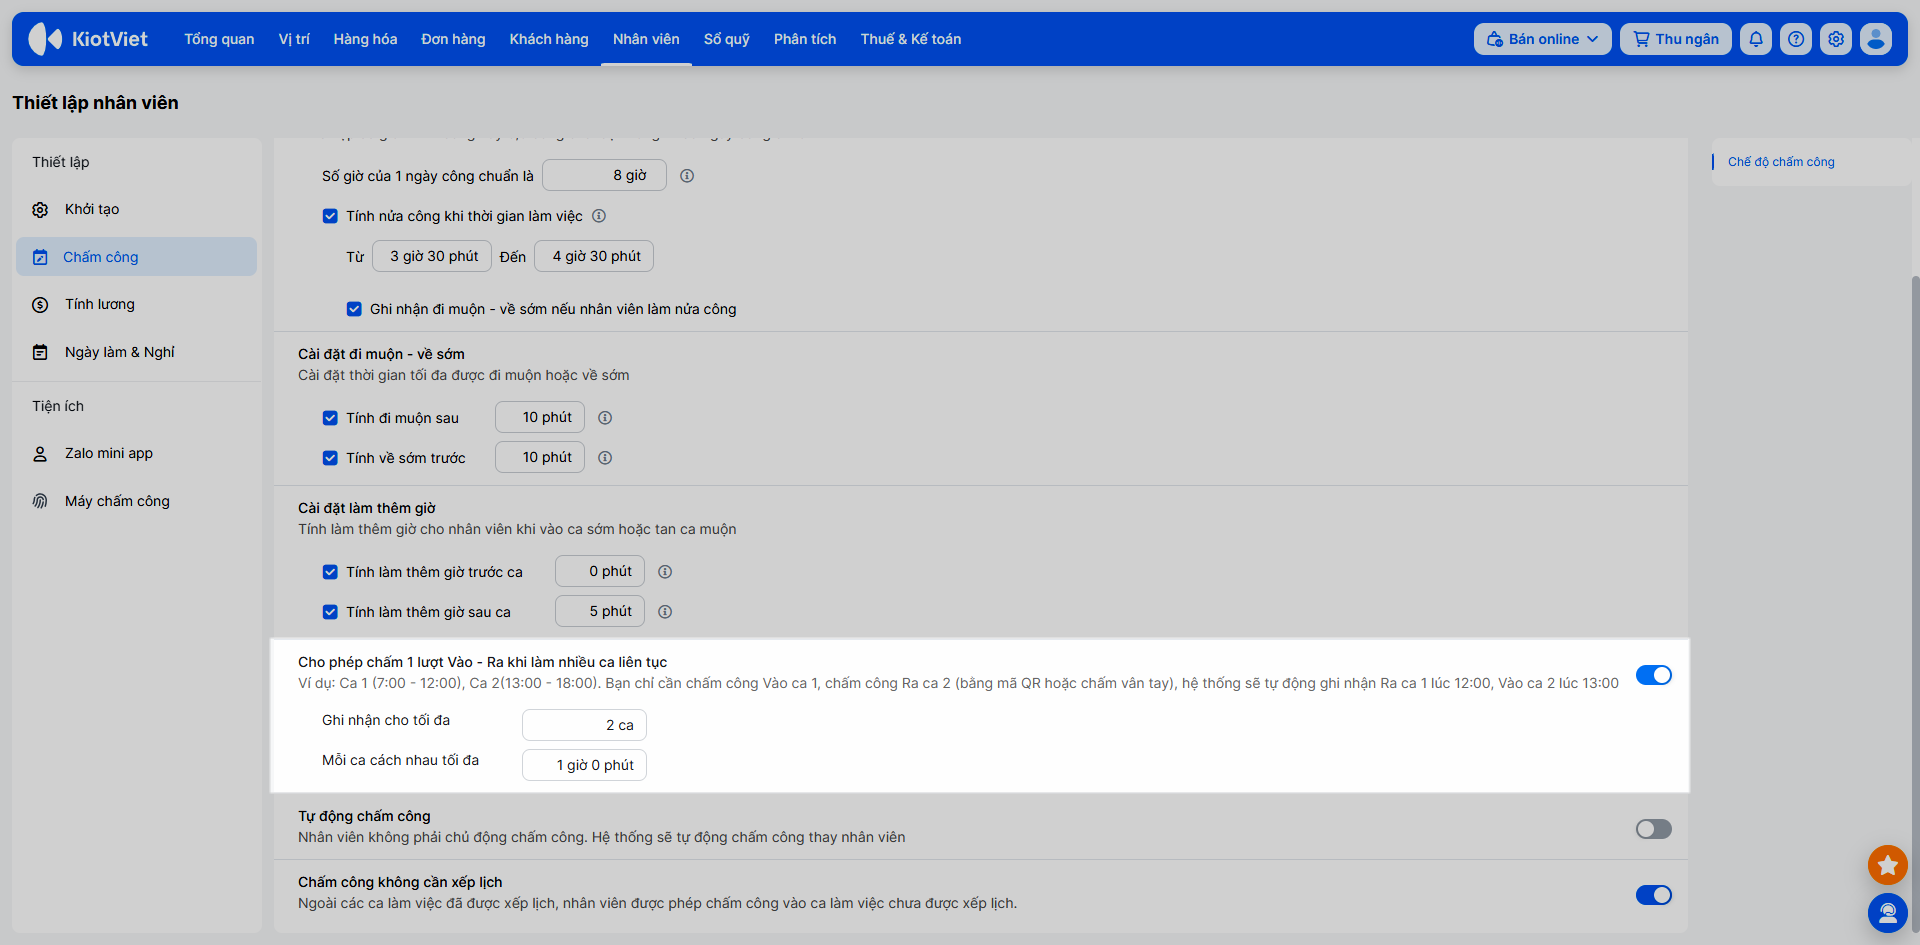Click the Từ 3 giờ 30 phút field
The width and height of the screenshot is (1920, 945).
(432, 256)
